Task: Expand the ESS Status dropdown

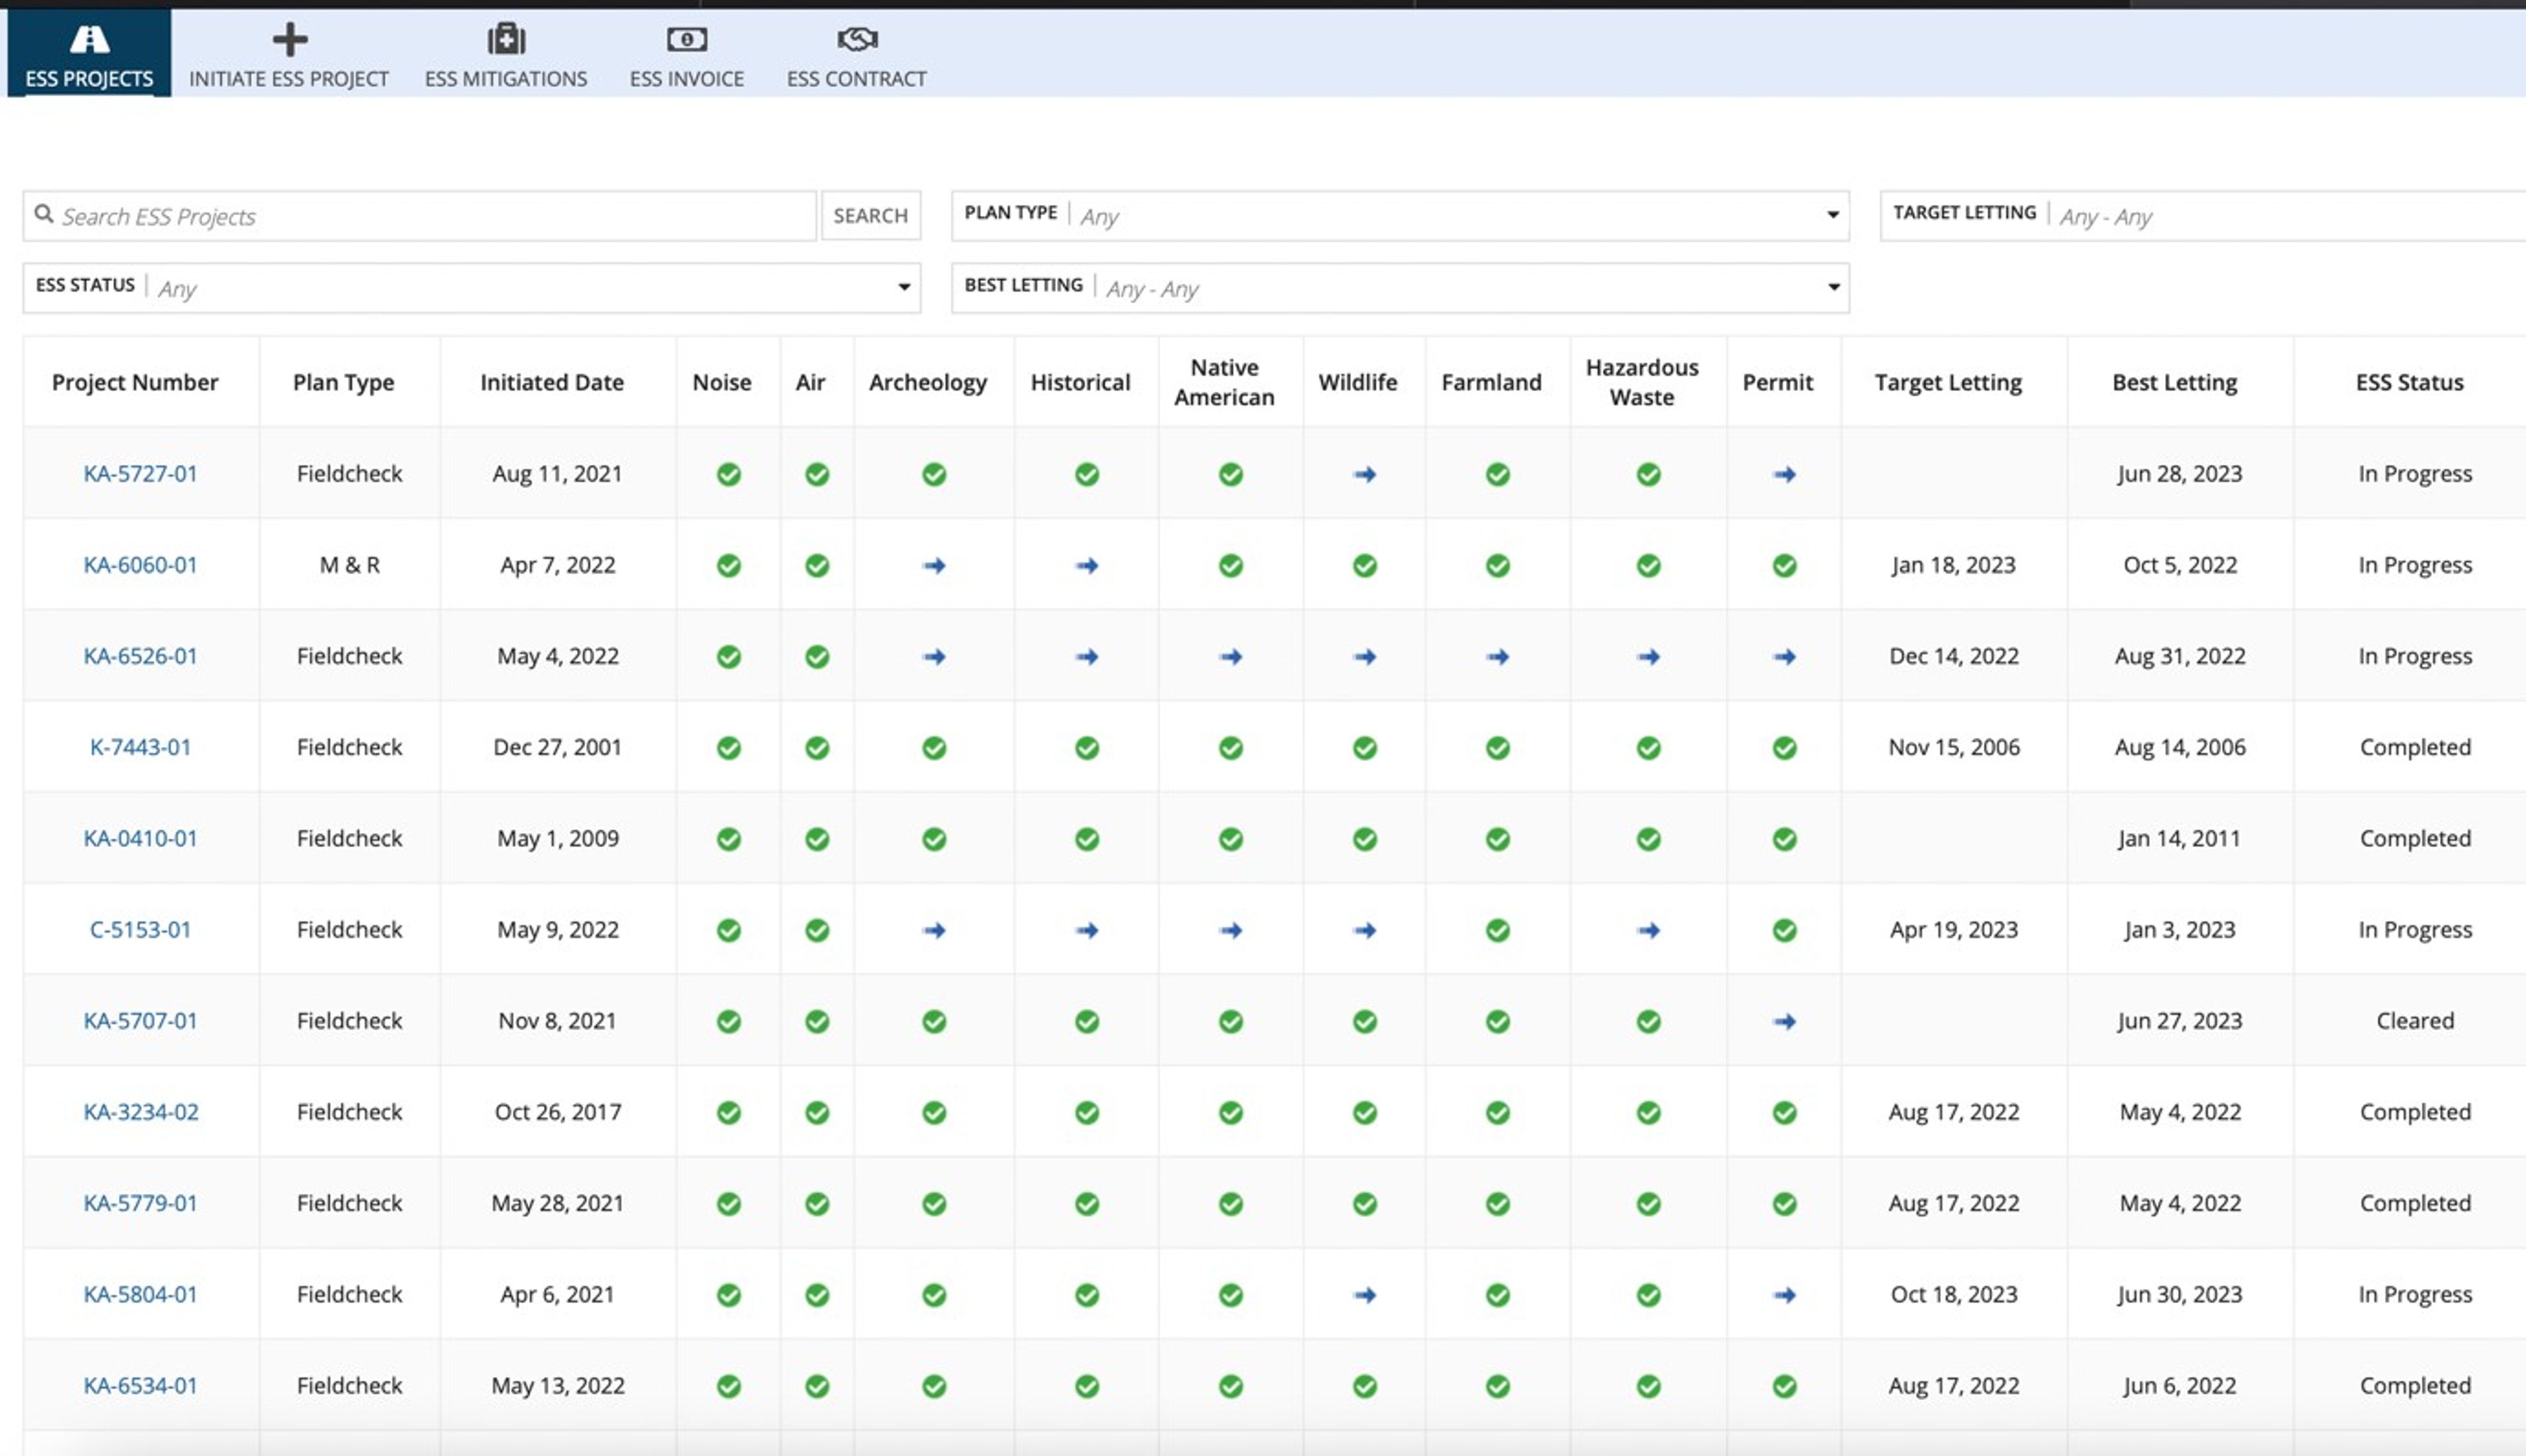Action: tap(472, 288)
